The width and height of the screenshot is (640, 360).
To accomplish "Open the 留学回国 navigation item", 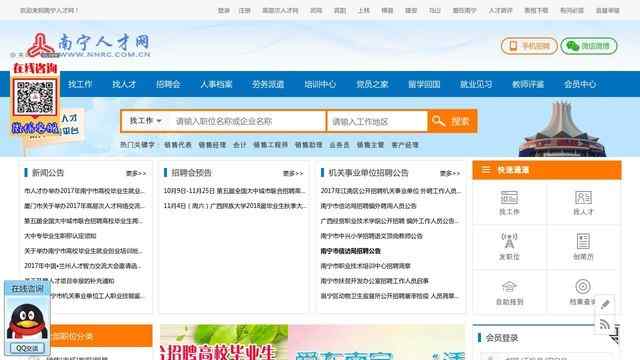I will [424, 84].
